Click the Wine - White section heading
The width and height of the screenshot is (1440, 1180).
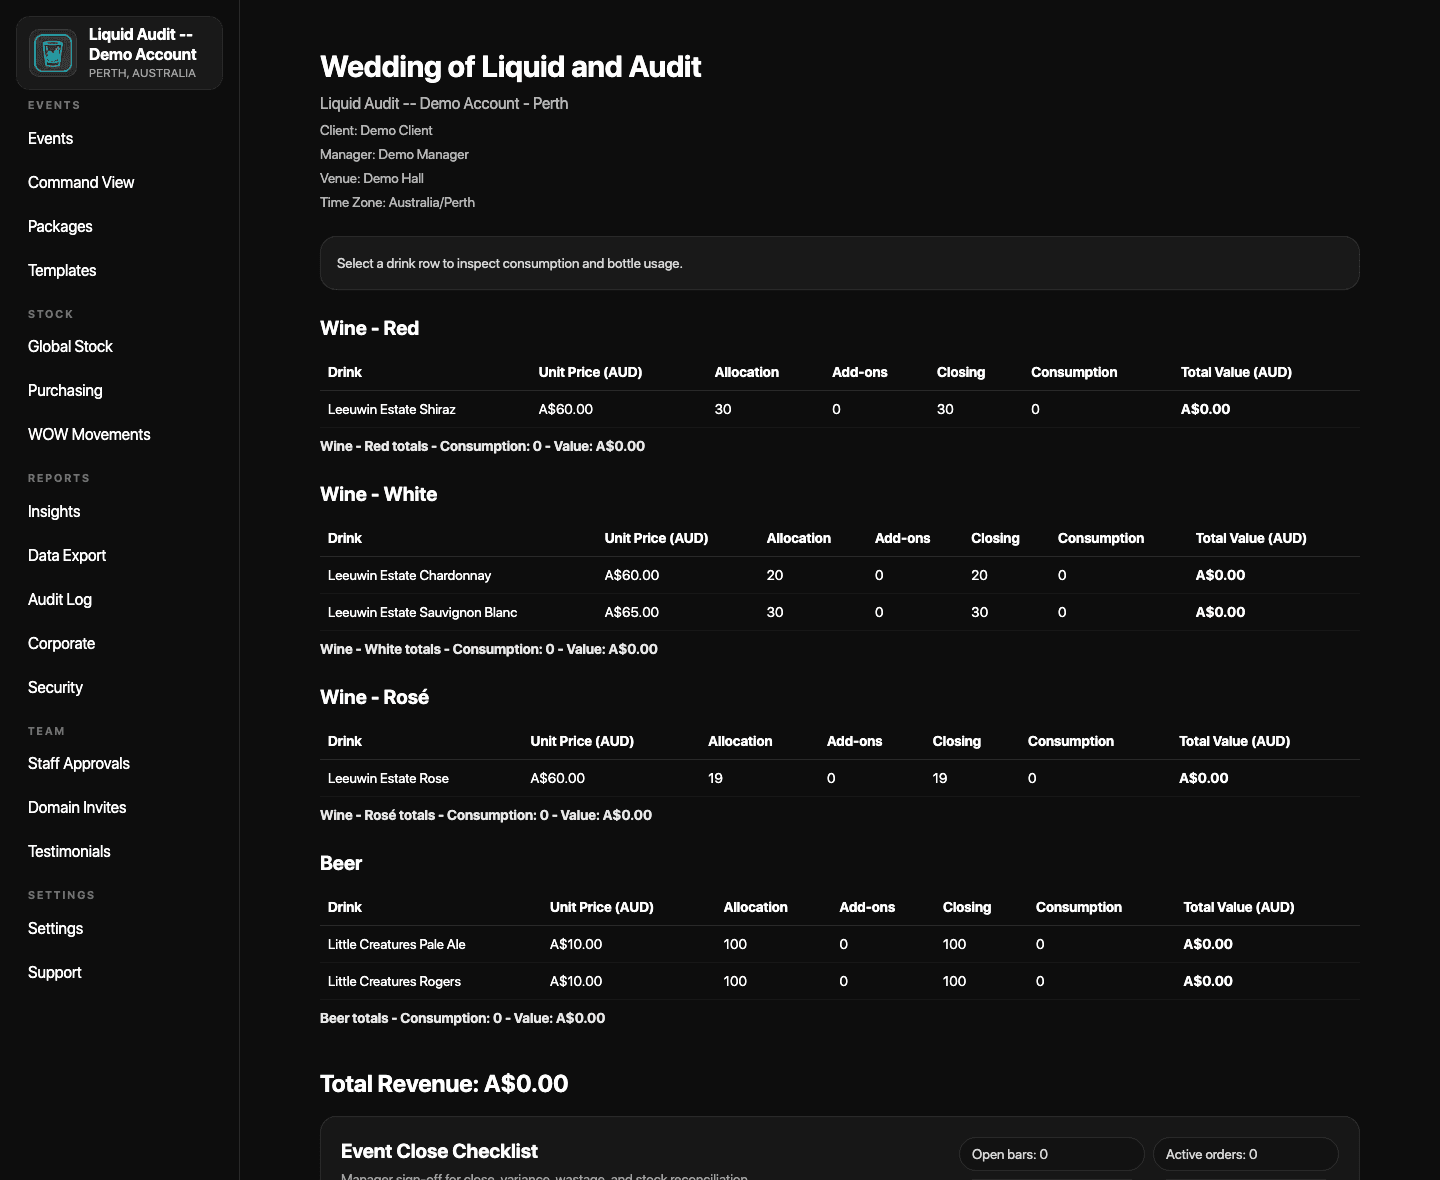378,494
